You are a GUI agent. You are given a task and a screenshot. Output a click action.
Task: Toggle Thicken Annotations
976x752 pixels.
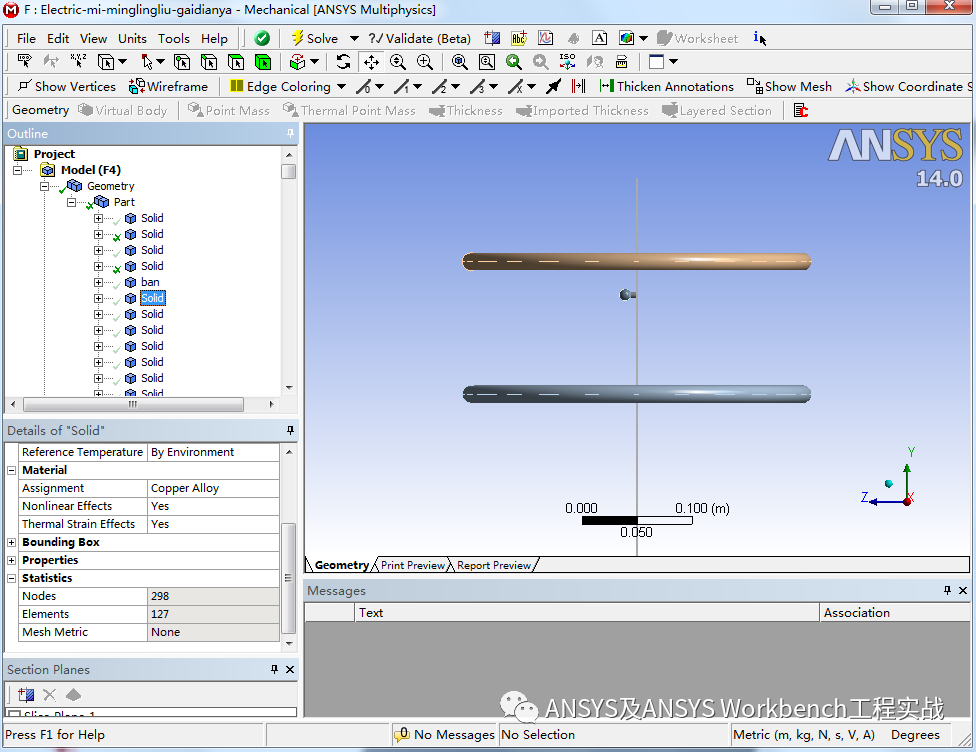pyautogui.click(x=666, y=87)
